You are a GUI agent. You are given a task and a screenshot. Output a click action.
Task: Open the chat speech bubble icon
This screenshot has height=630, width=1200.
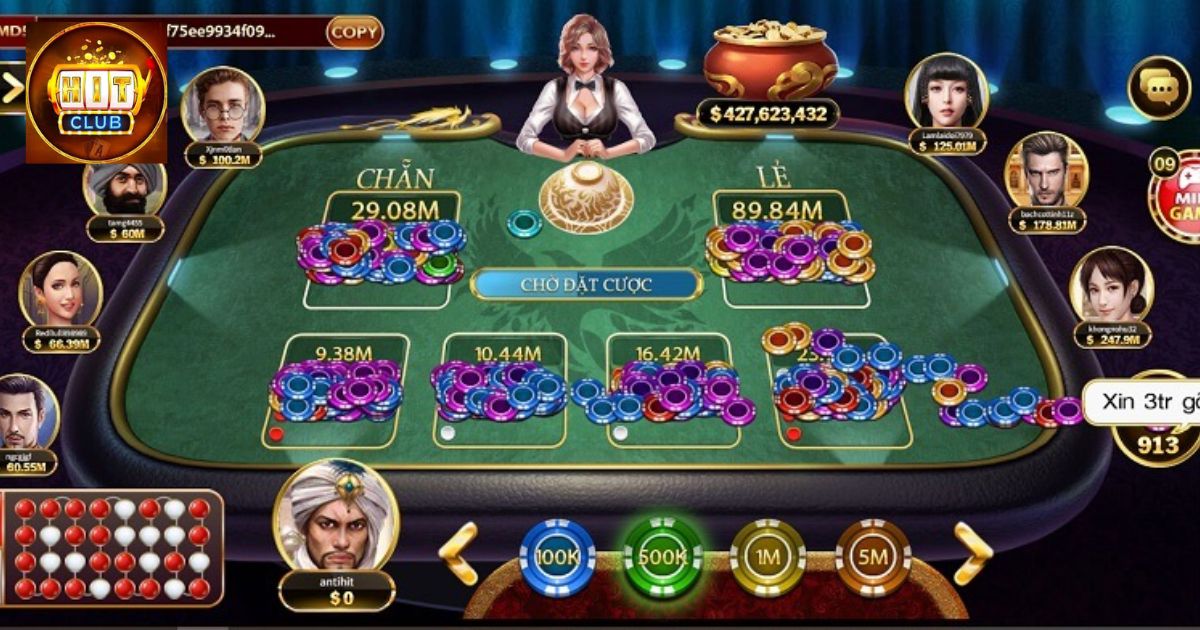click(1159, 88)
